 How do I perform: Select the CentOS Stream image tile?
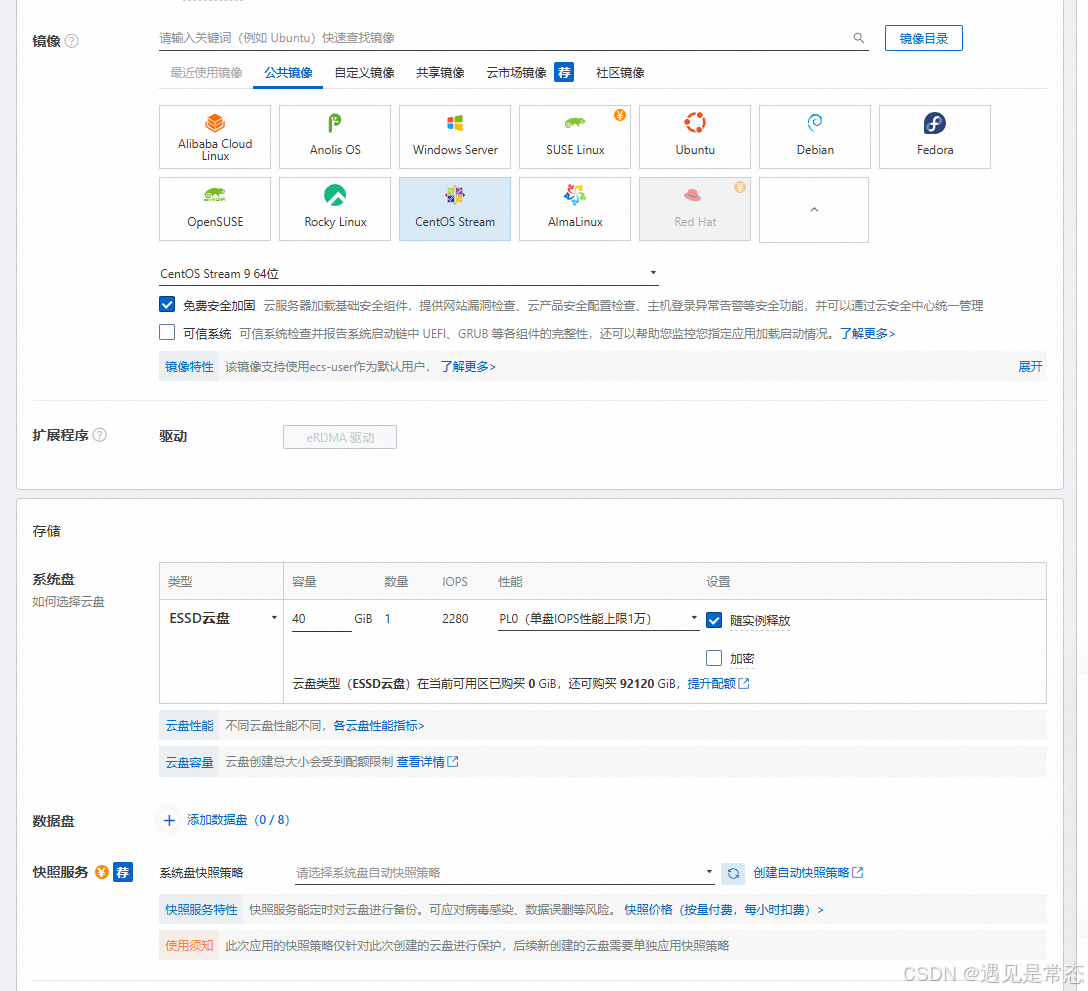click(454, 209)
